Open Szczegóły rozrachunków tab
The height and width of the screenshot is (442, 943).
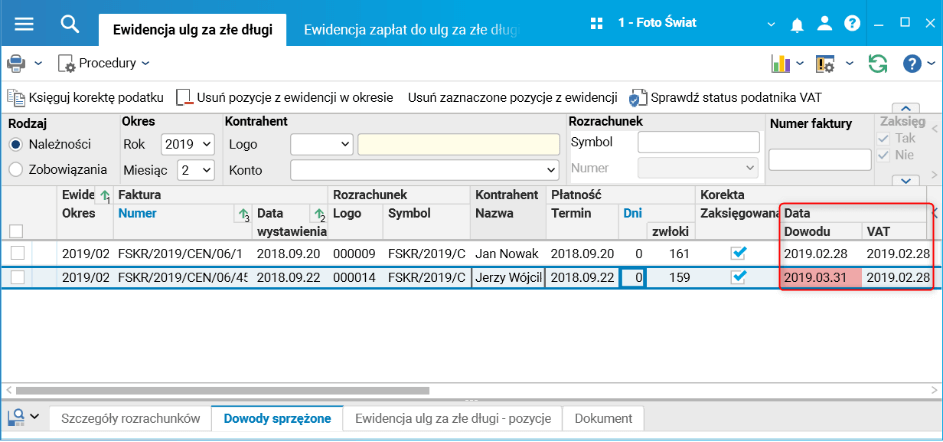pyautogui.click(x=130, y=419)
